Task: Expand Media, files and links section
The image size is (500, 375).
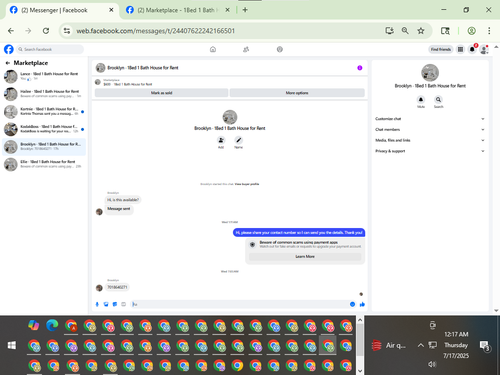Action: pyautogui.click(x=430, y=140)
